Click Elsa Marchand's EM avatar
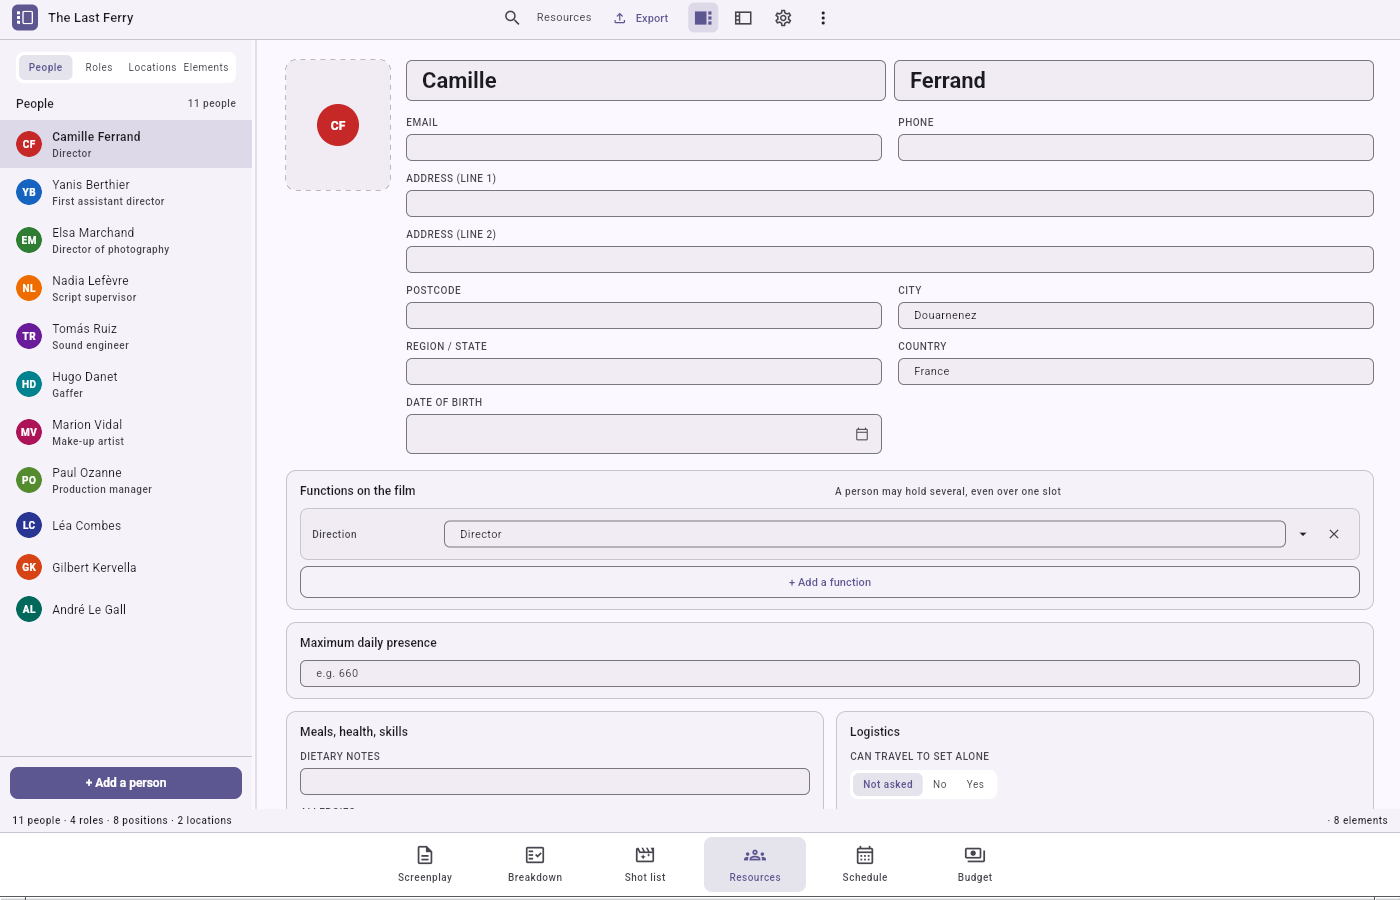This screenshot has width=1400, height=900. pyautogui.click(x=29, y=240)
